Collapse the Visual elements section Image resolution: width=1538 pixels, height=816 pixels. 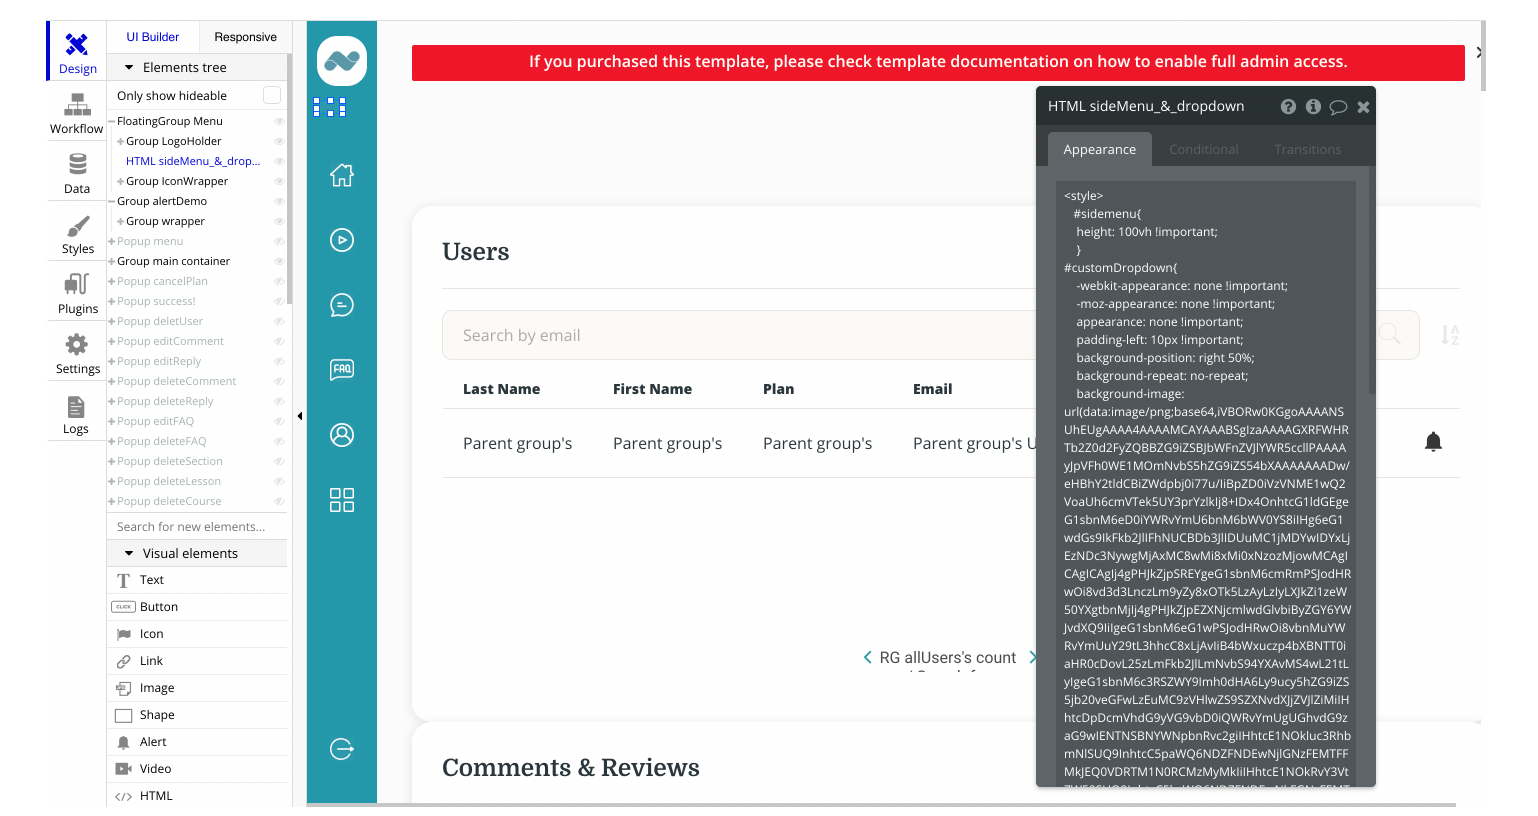pyautogui.click(x=129, y=553)
